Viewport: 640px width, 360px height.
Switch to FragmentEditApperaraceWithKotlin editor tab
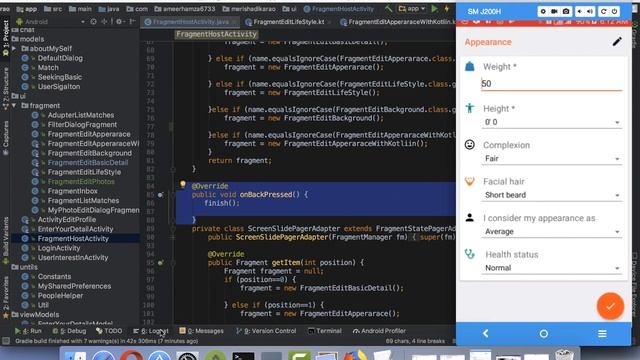point(398,22)
